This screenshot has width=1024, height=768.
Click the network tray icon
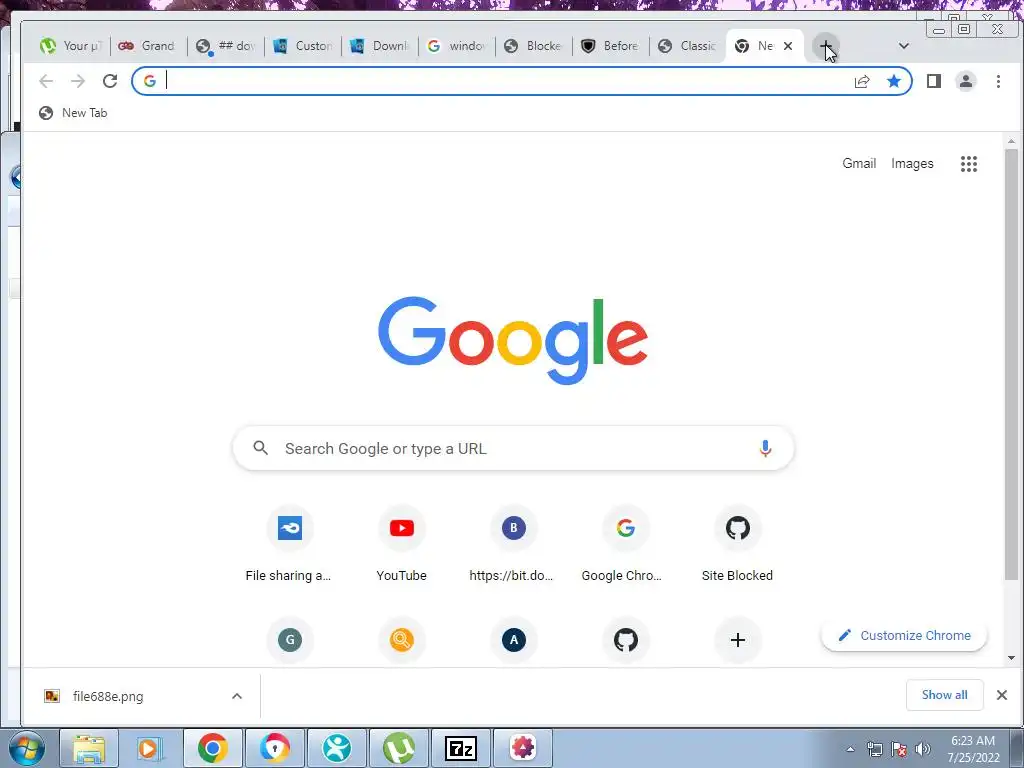click(x=874, y=749)
